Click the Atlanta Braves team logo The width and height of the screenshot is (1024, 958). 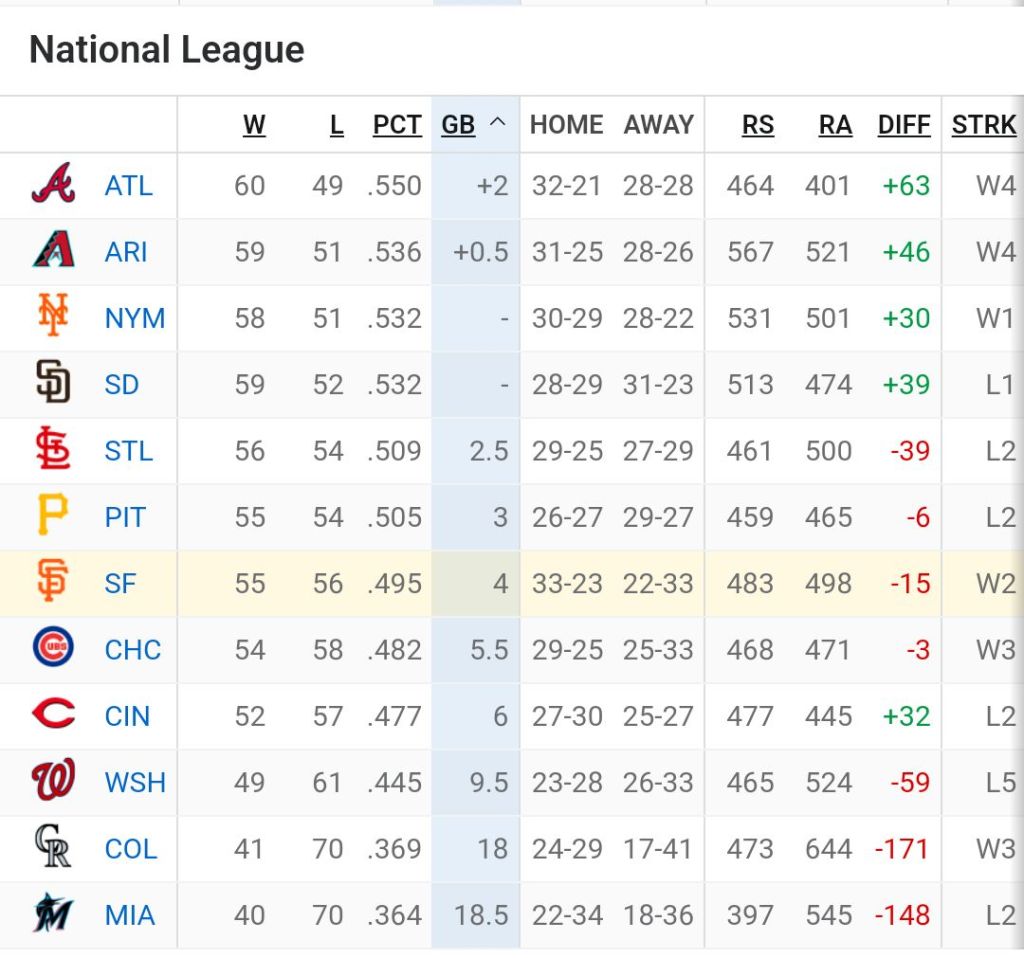click(53, 185)
